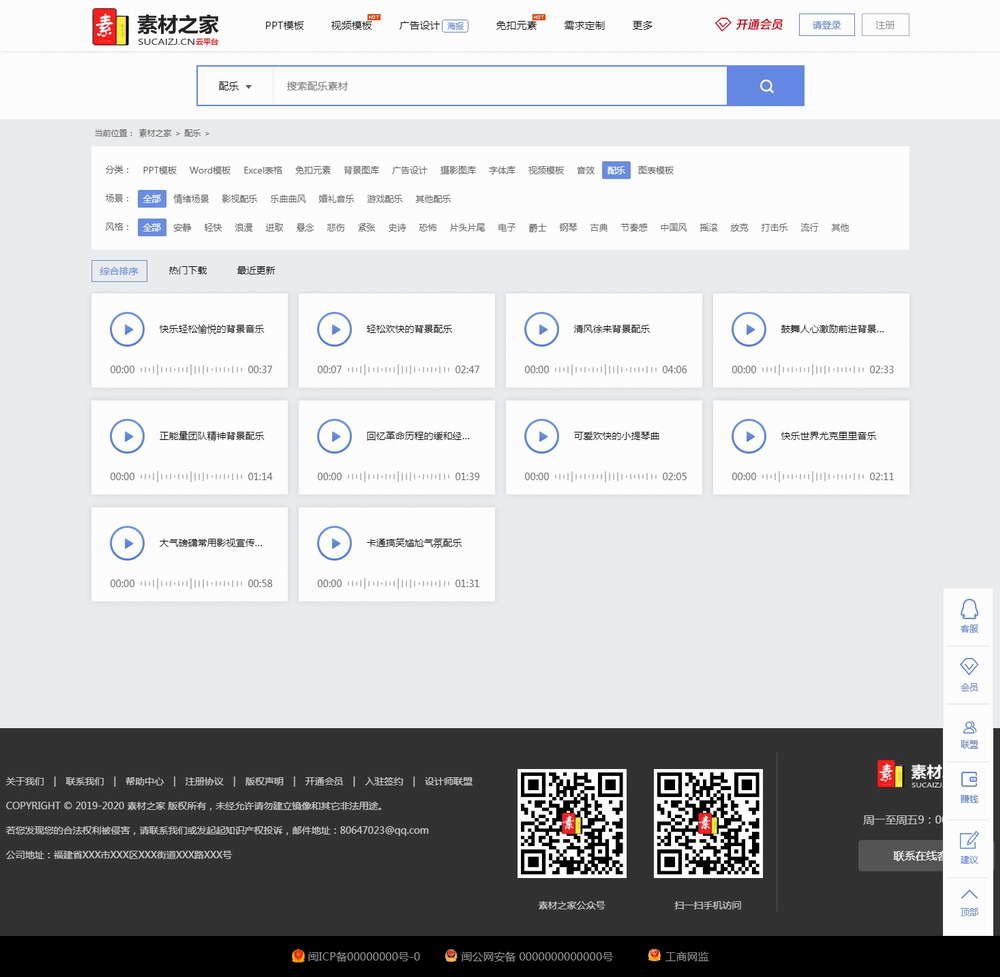This screenshot has height=977, width=1000.
Task: Play the 快乐轻松愉悦的背景音乐 track
Action: pos(127,330)
